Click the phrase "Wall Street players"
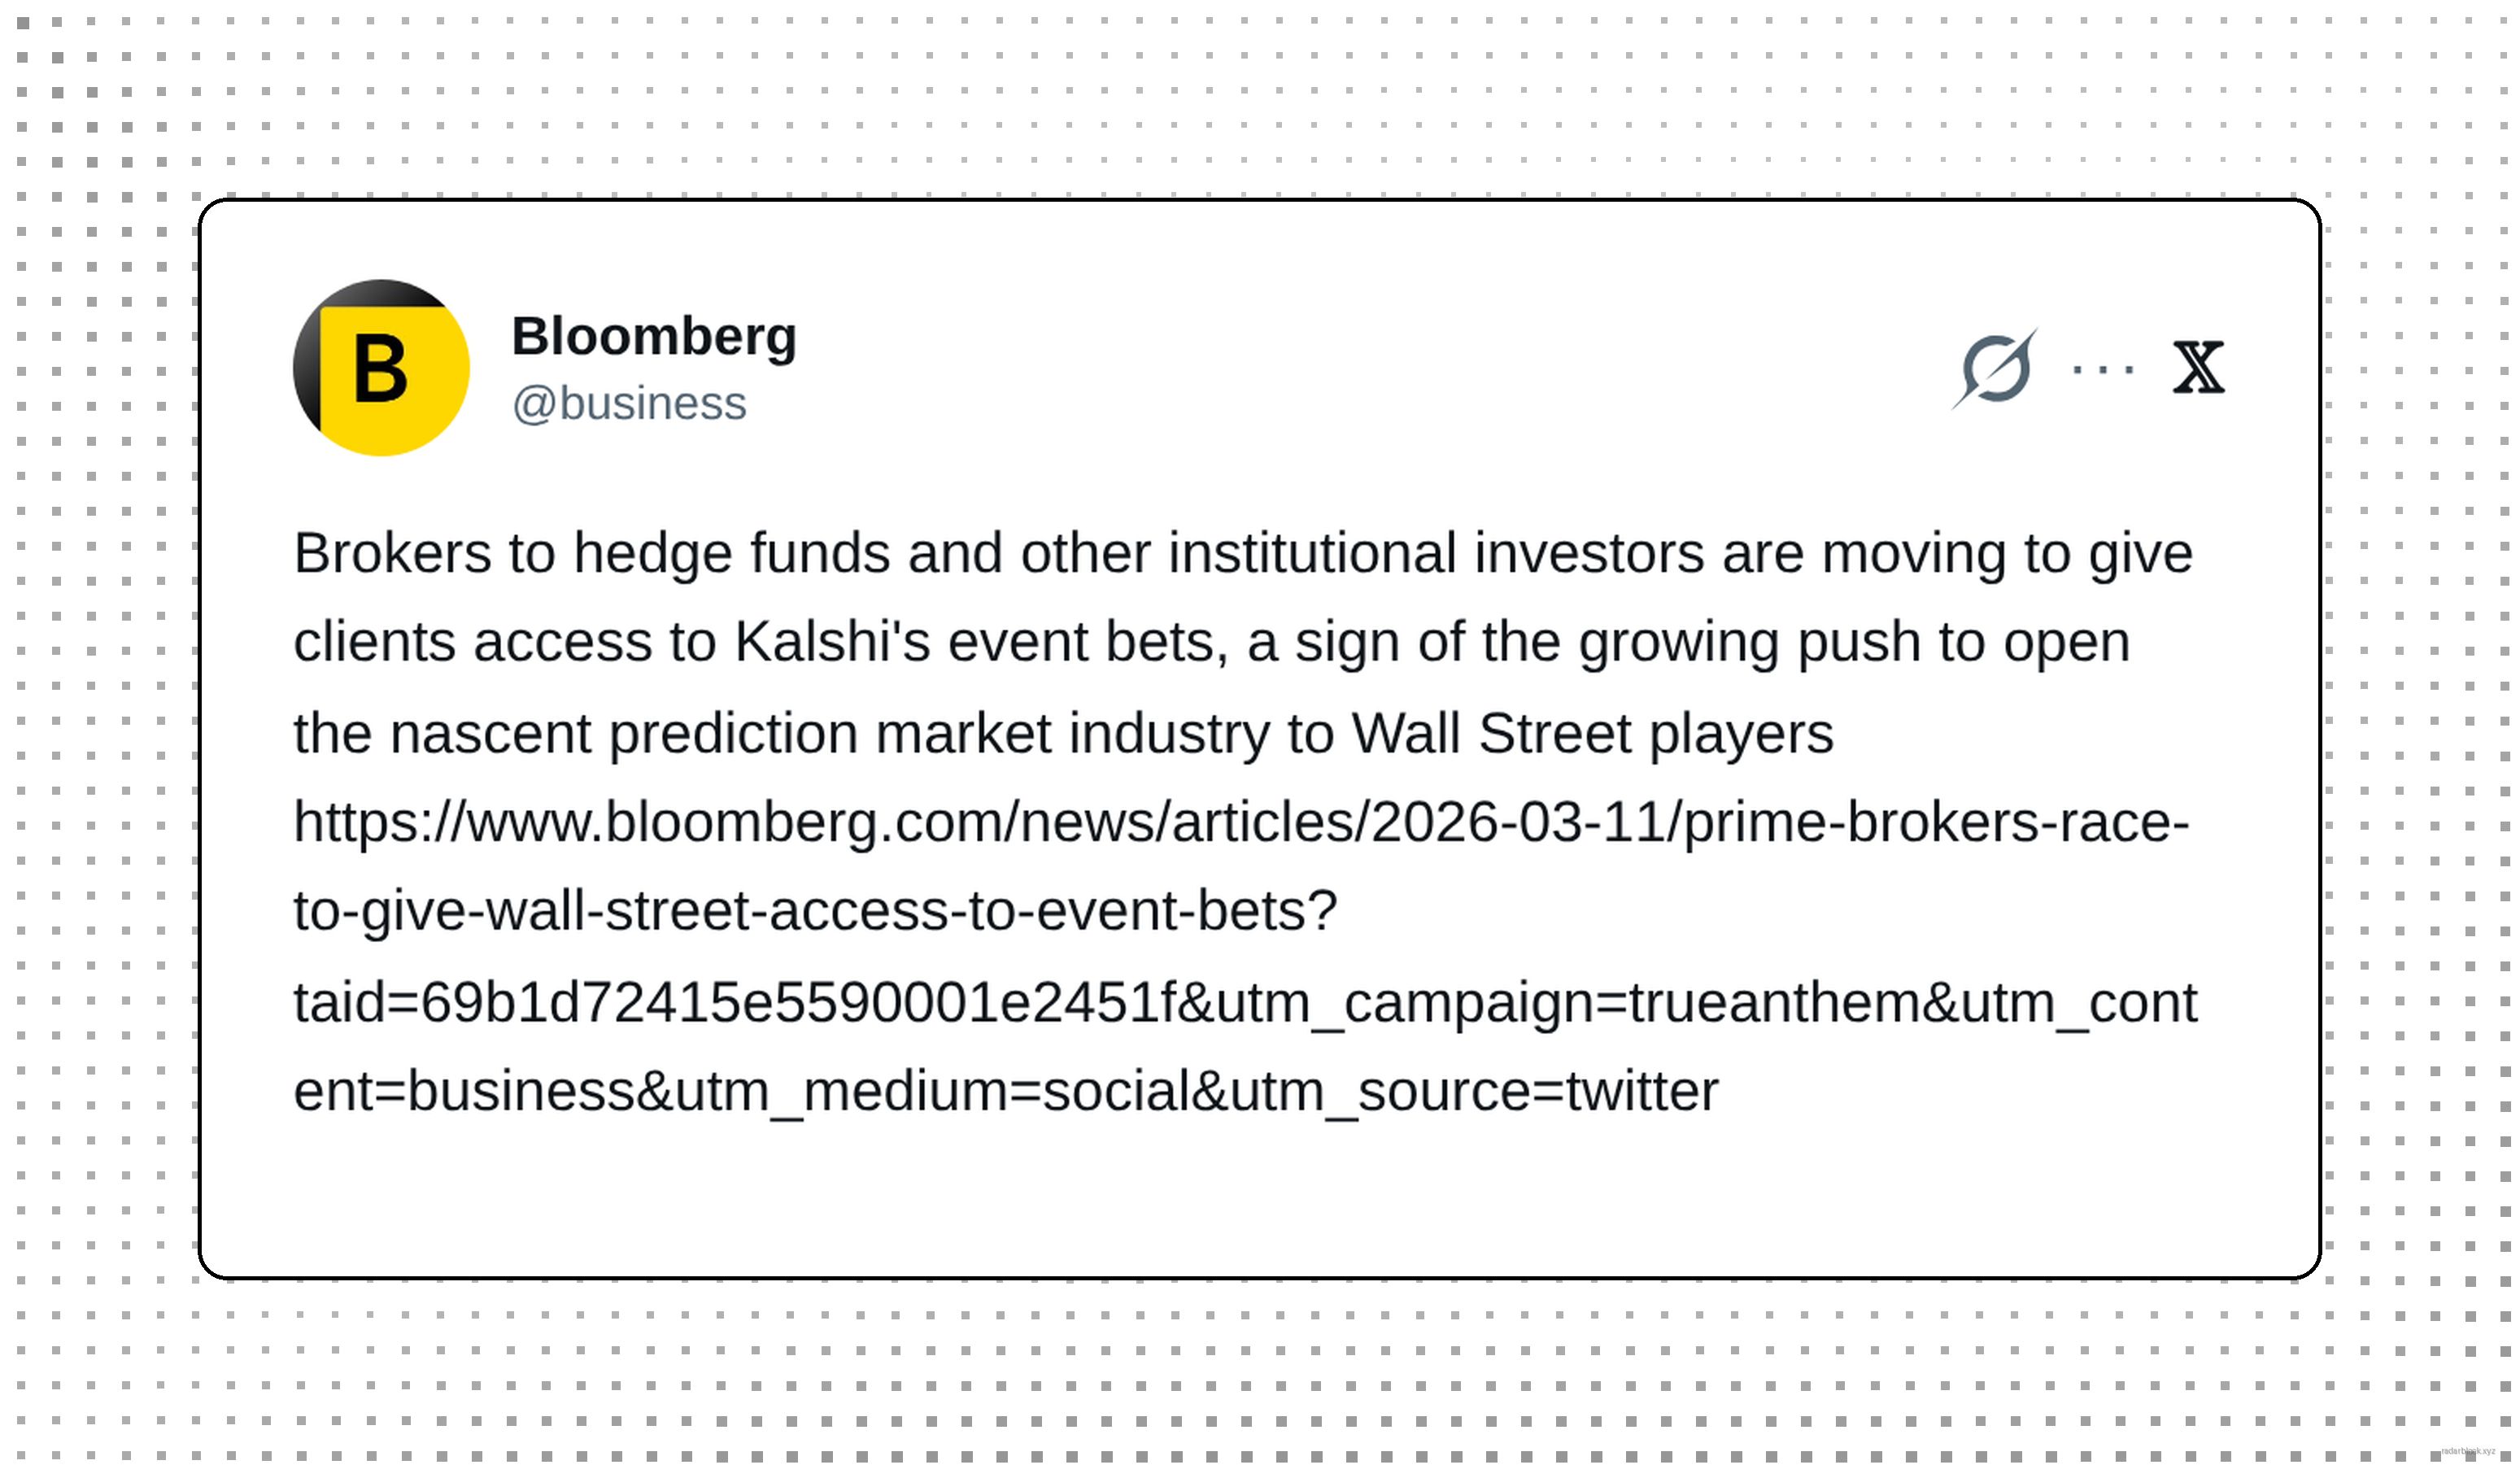2520x1478 pixels. (x=1592, y=734)
